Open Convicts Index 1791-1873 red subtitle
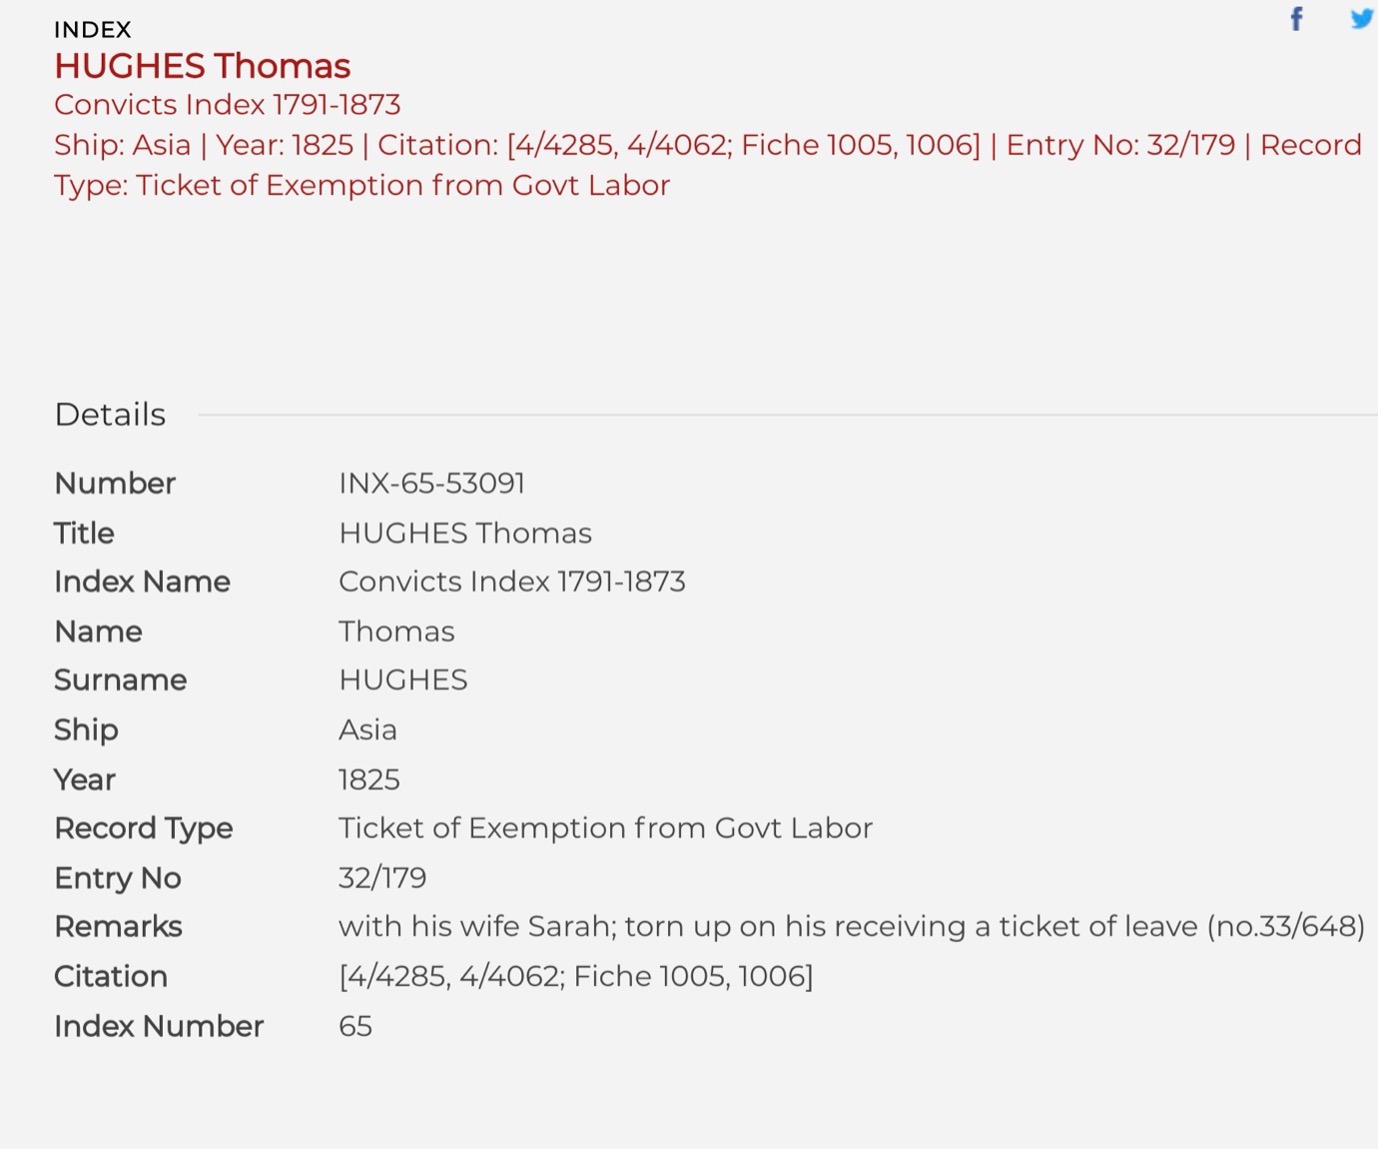 (x=227, y=105)
